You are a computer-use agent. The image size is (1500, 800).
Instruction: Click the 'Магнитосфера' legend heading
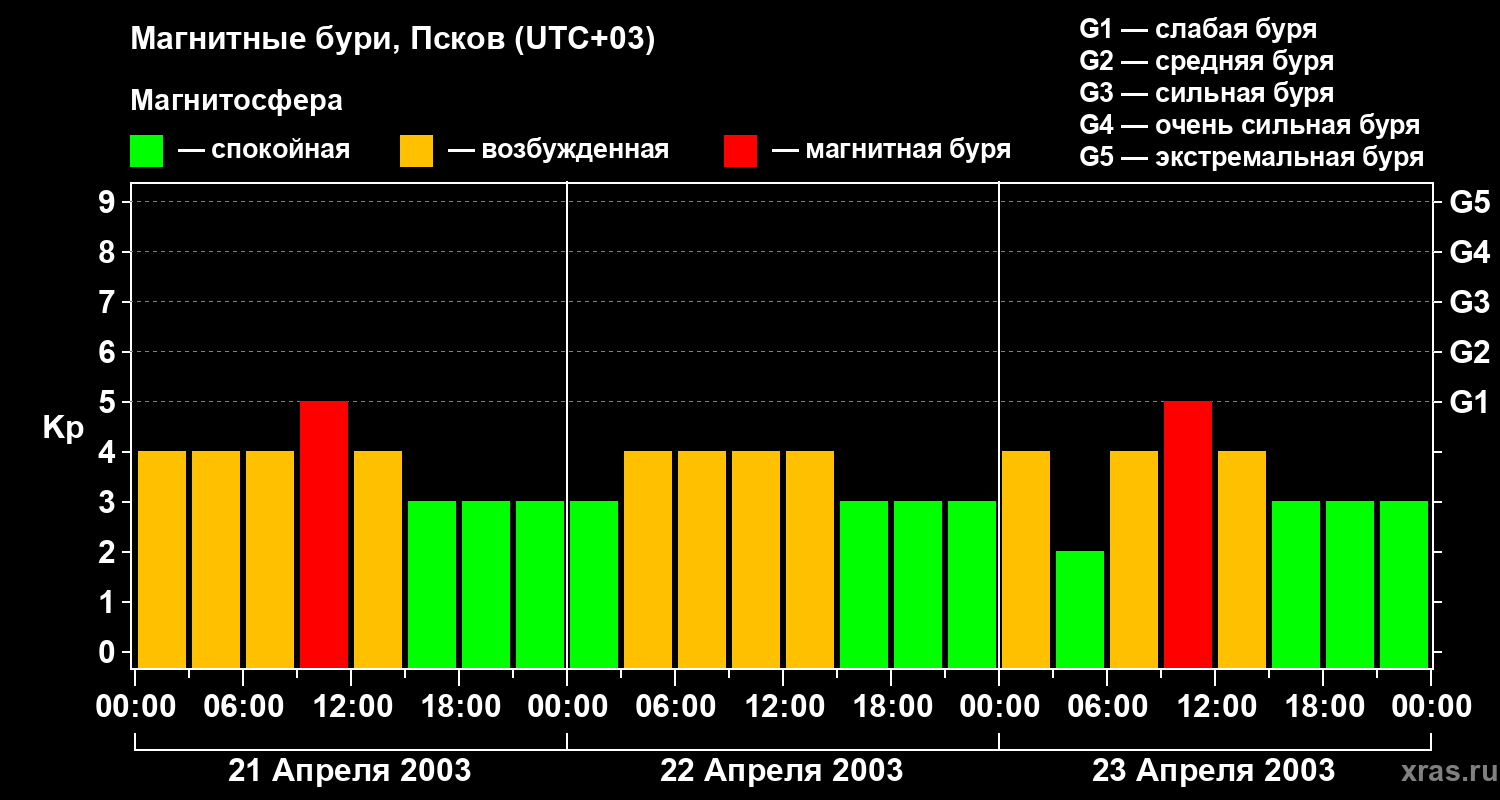pos(236,101)
